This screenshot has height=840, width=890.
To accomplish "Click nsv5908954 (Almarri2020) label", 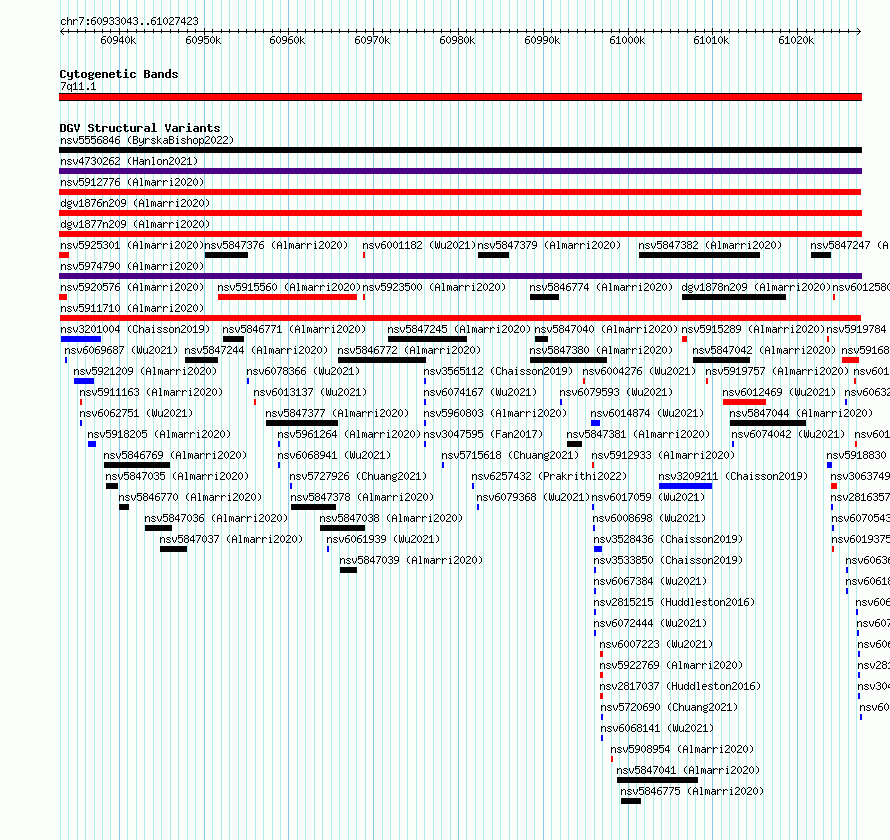I will [x=682, y=749].
